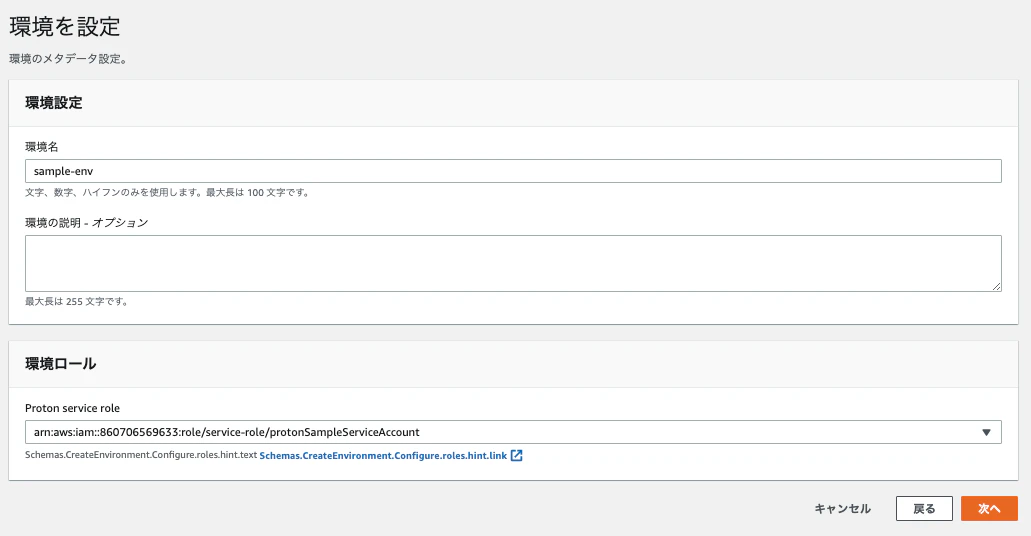Screen dimensions: 1031x536
Task: Click the 環境を設定 page heading
Action: [x=64, y=26]
